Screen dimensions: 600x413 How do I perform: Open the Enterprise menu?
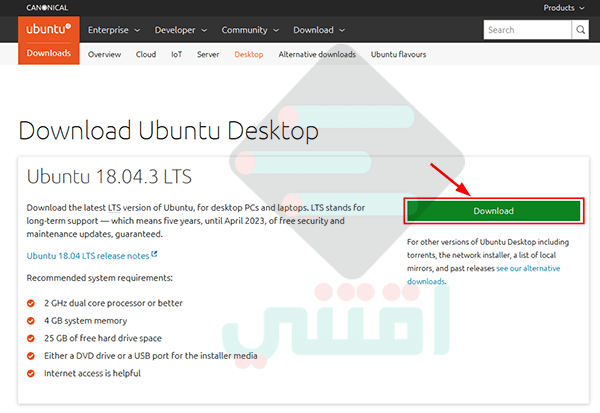114,30
